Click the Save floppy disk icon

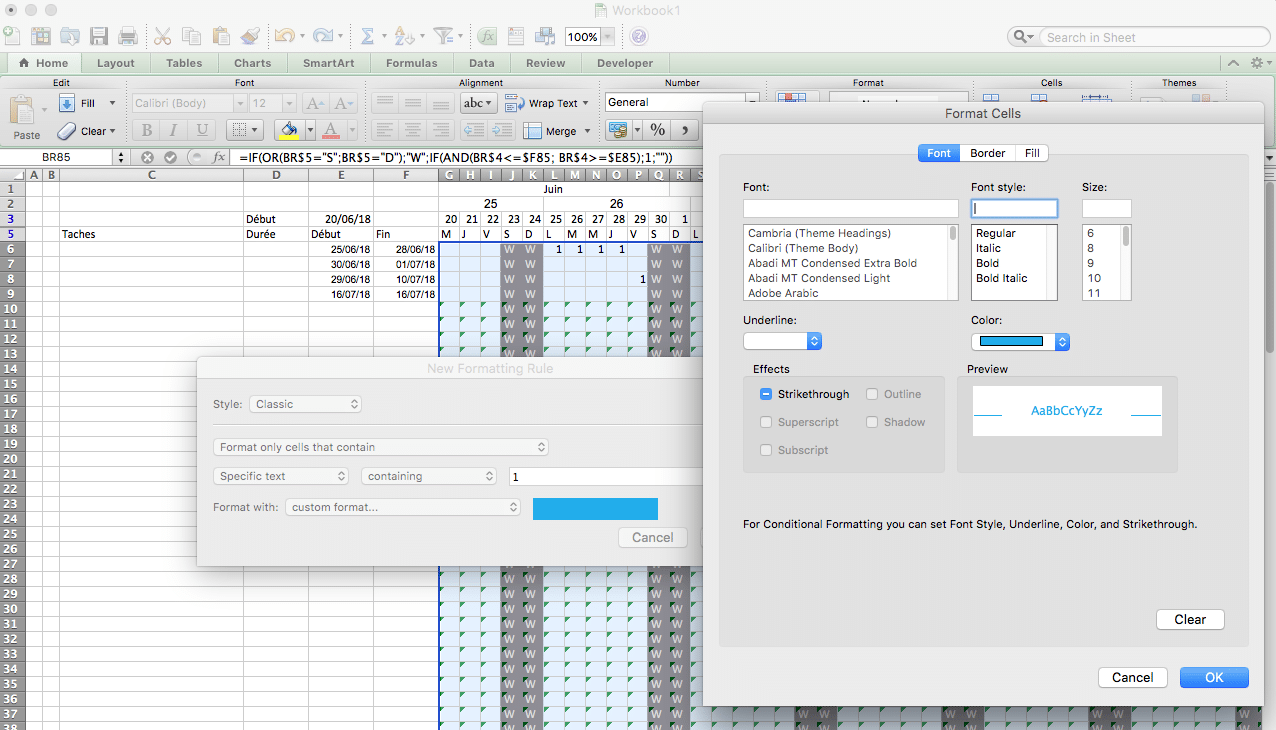tap(99, 37)
